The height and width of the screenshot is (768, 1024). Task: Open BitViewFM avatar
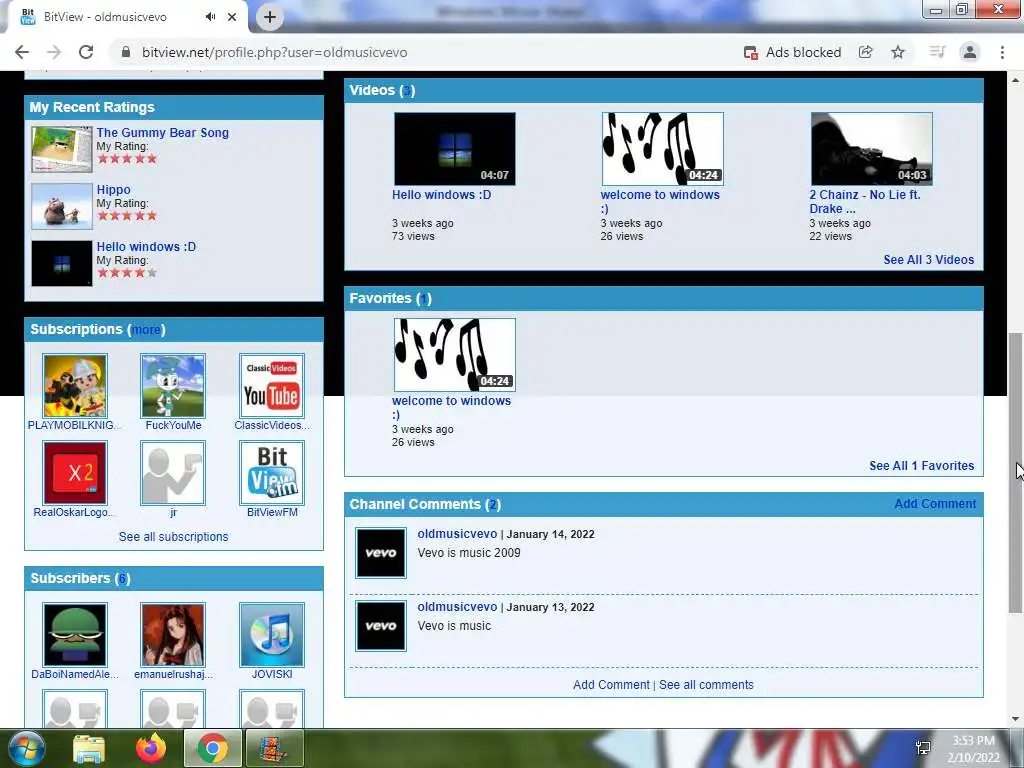272,473
